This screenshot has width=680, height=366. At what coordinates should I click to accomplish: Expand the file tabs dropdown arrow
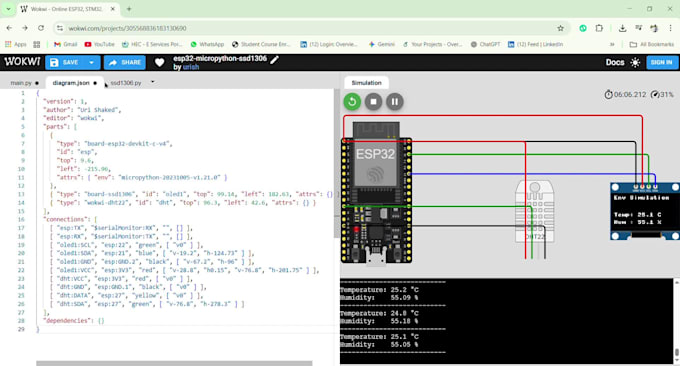pos(153,82)
